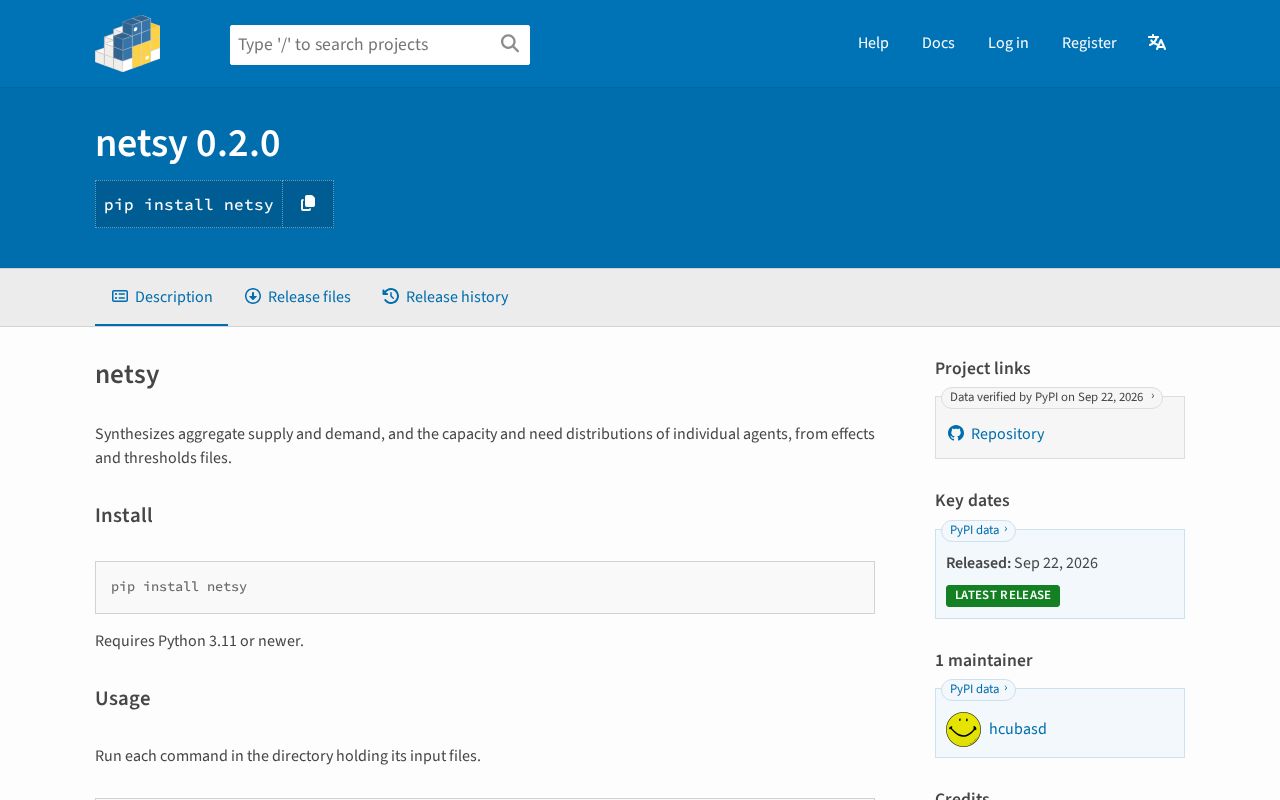The height and width of the screenshot is (800, 1280).
Task: Click the PyPI logo
Action: point(128,43)
